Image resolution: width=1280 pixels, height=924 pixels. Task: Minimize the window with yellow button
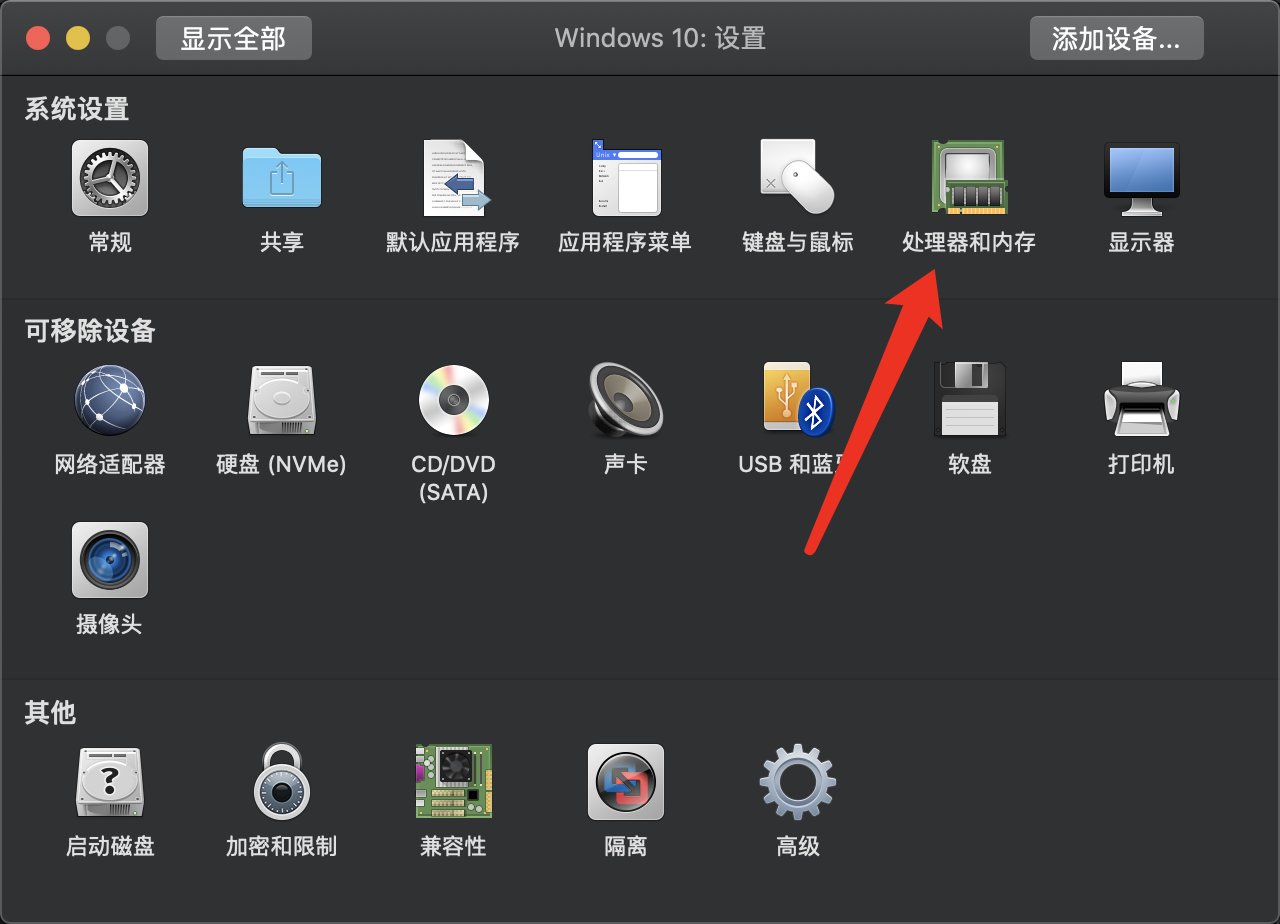pyautogui.click(x=78, y=39)
